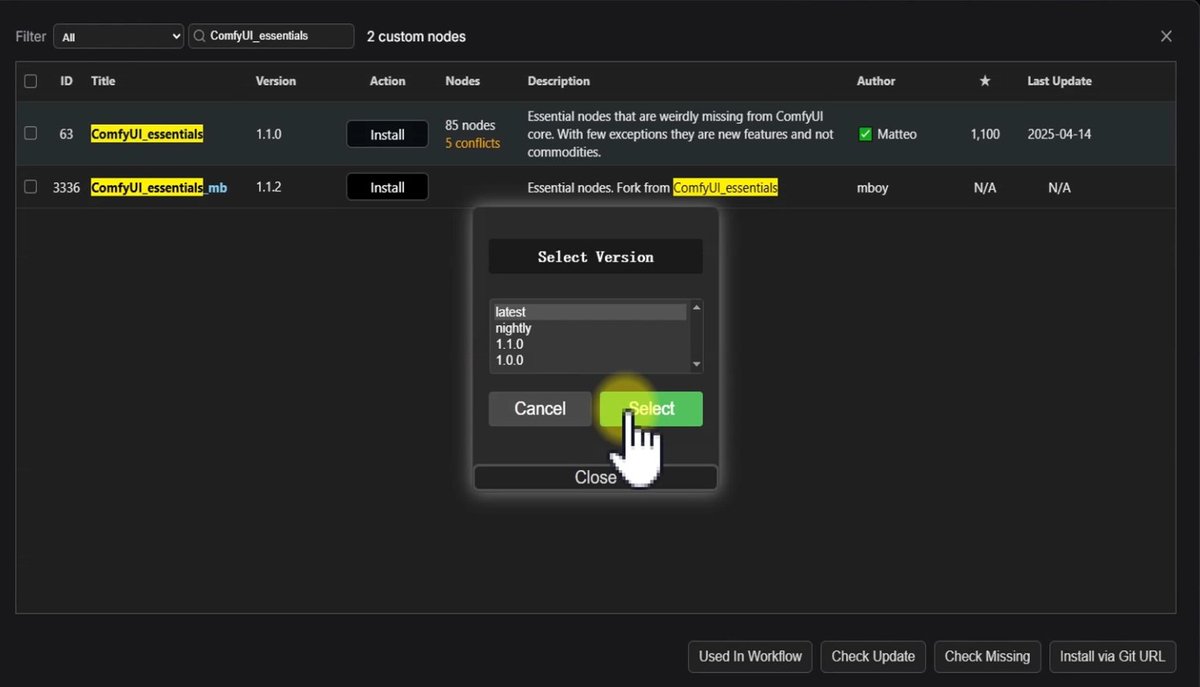Sort by the Title column header
The height and width of the screenshot is (687, 1200).
(x=103, y=81)
